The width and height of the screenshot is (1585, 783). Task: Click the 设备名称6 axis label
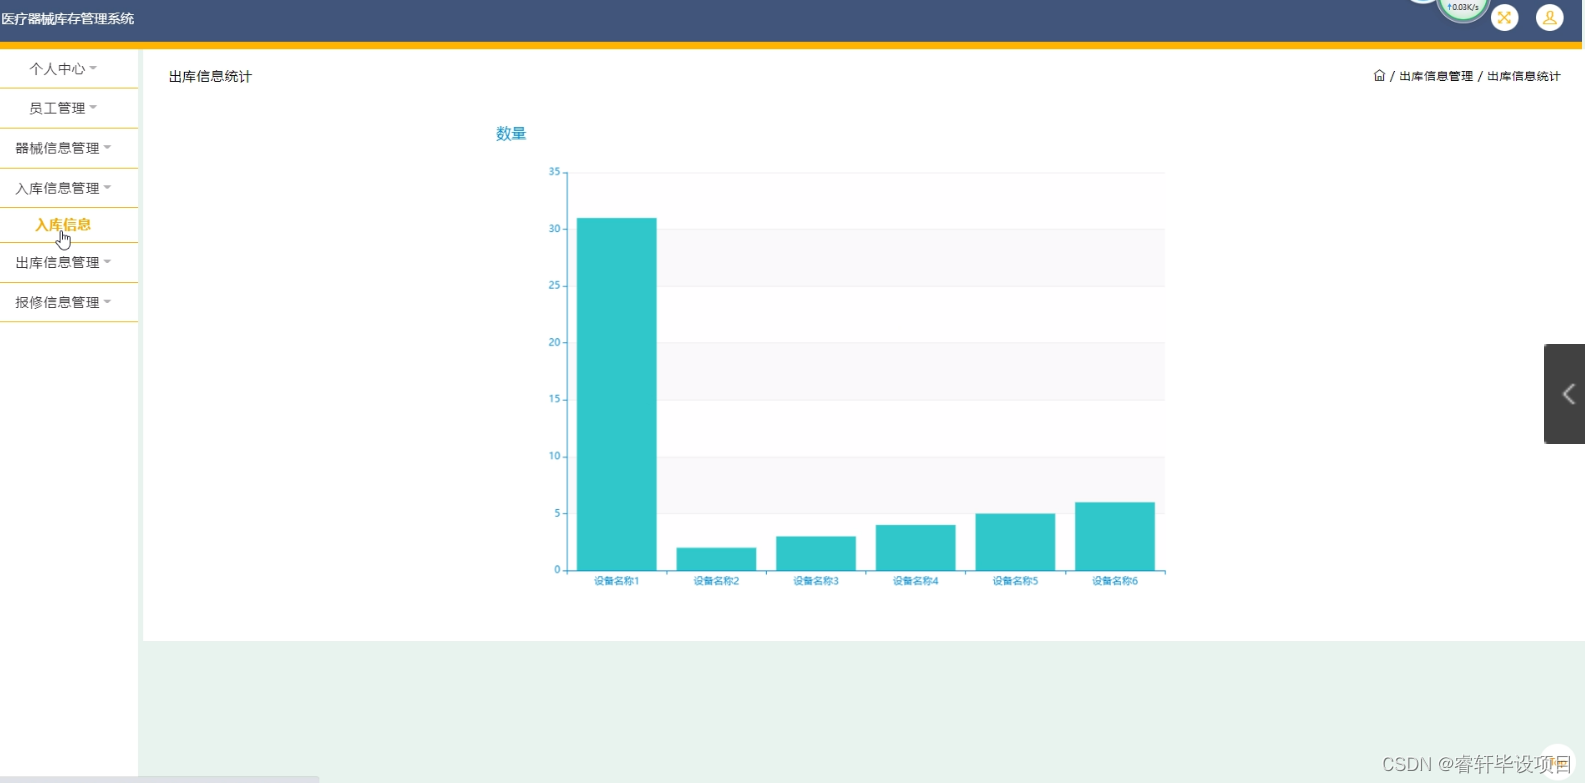(x=1115, y=581)
